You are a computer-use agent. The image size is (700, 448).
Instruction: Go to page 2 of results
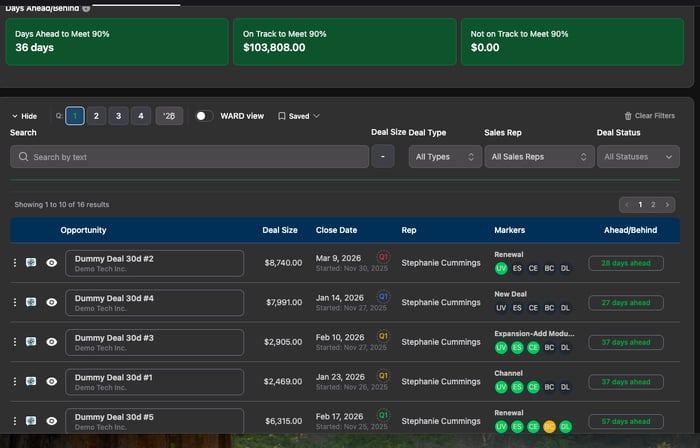coord(653,204)
